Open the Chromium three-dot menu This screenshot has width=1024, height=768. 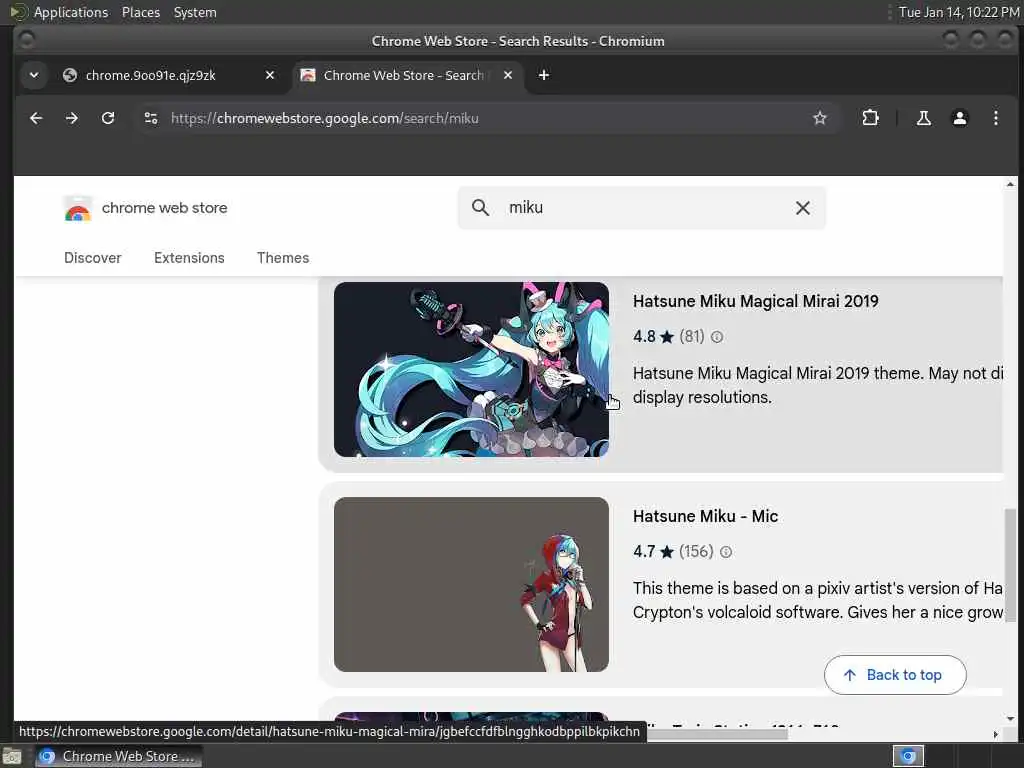(995, 118)
